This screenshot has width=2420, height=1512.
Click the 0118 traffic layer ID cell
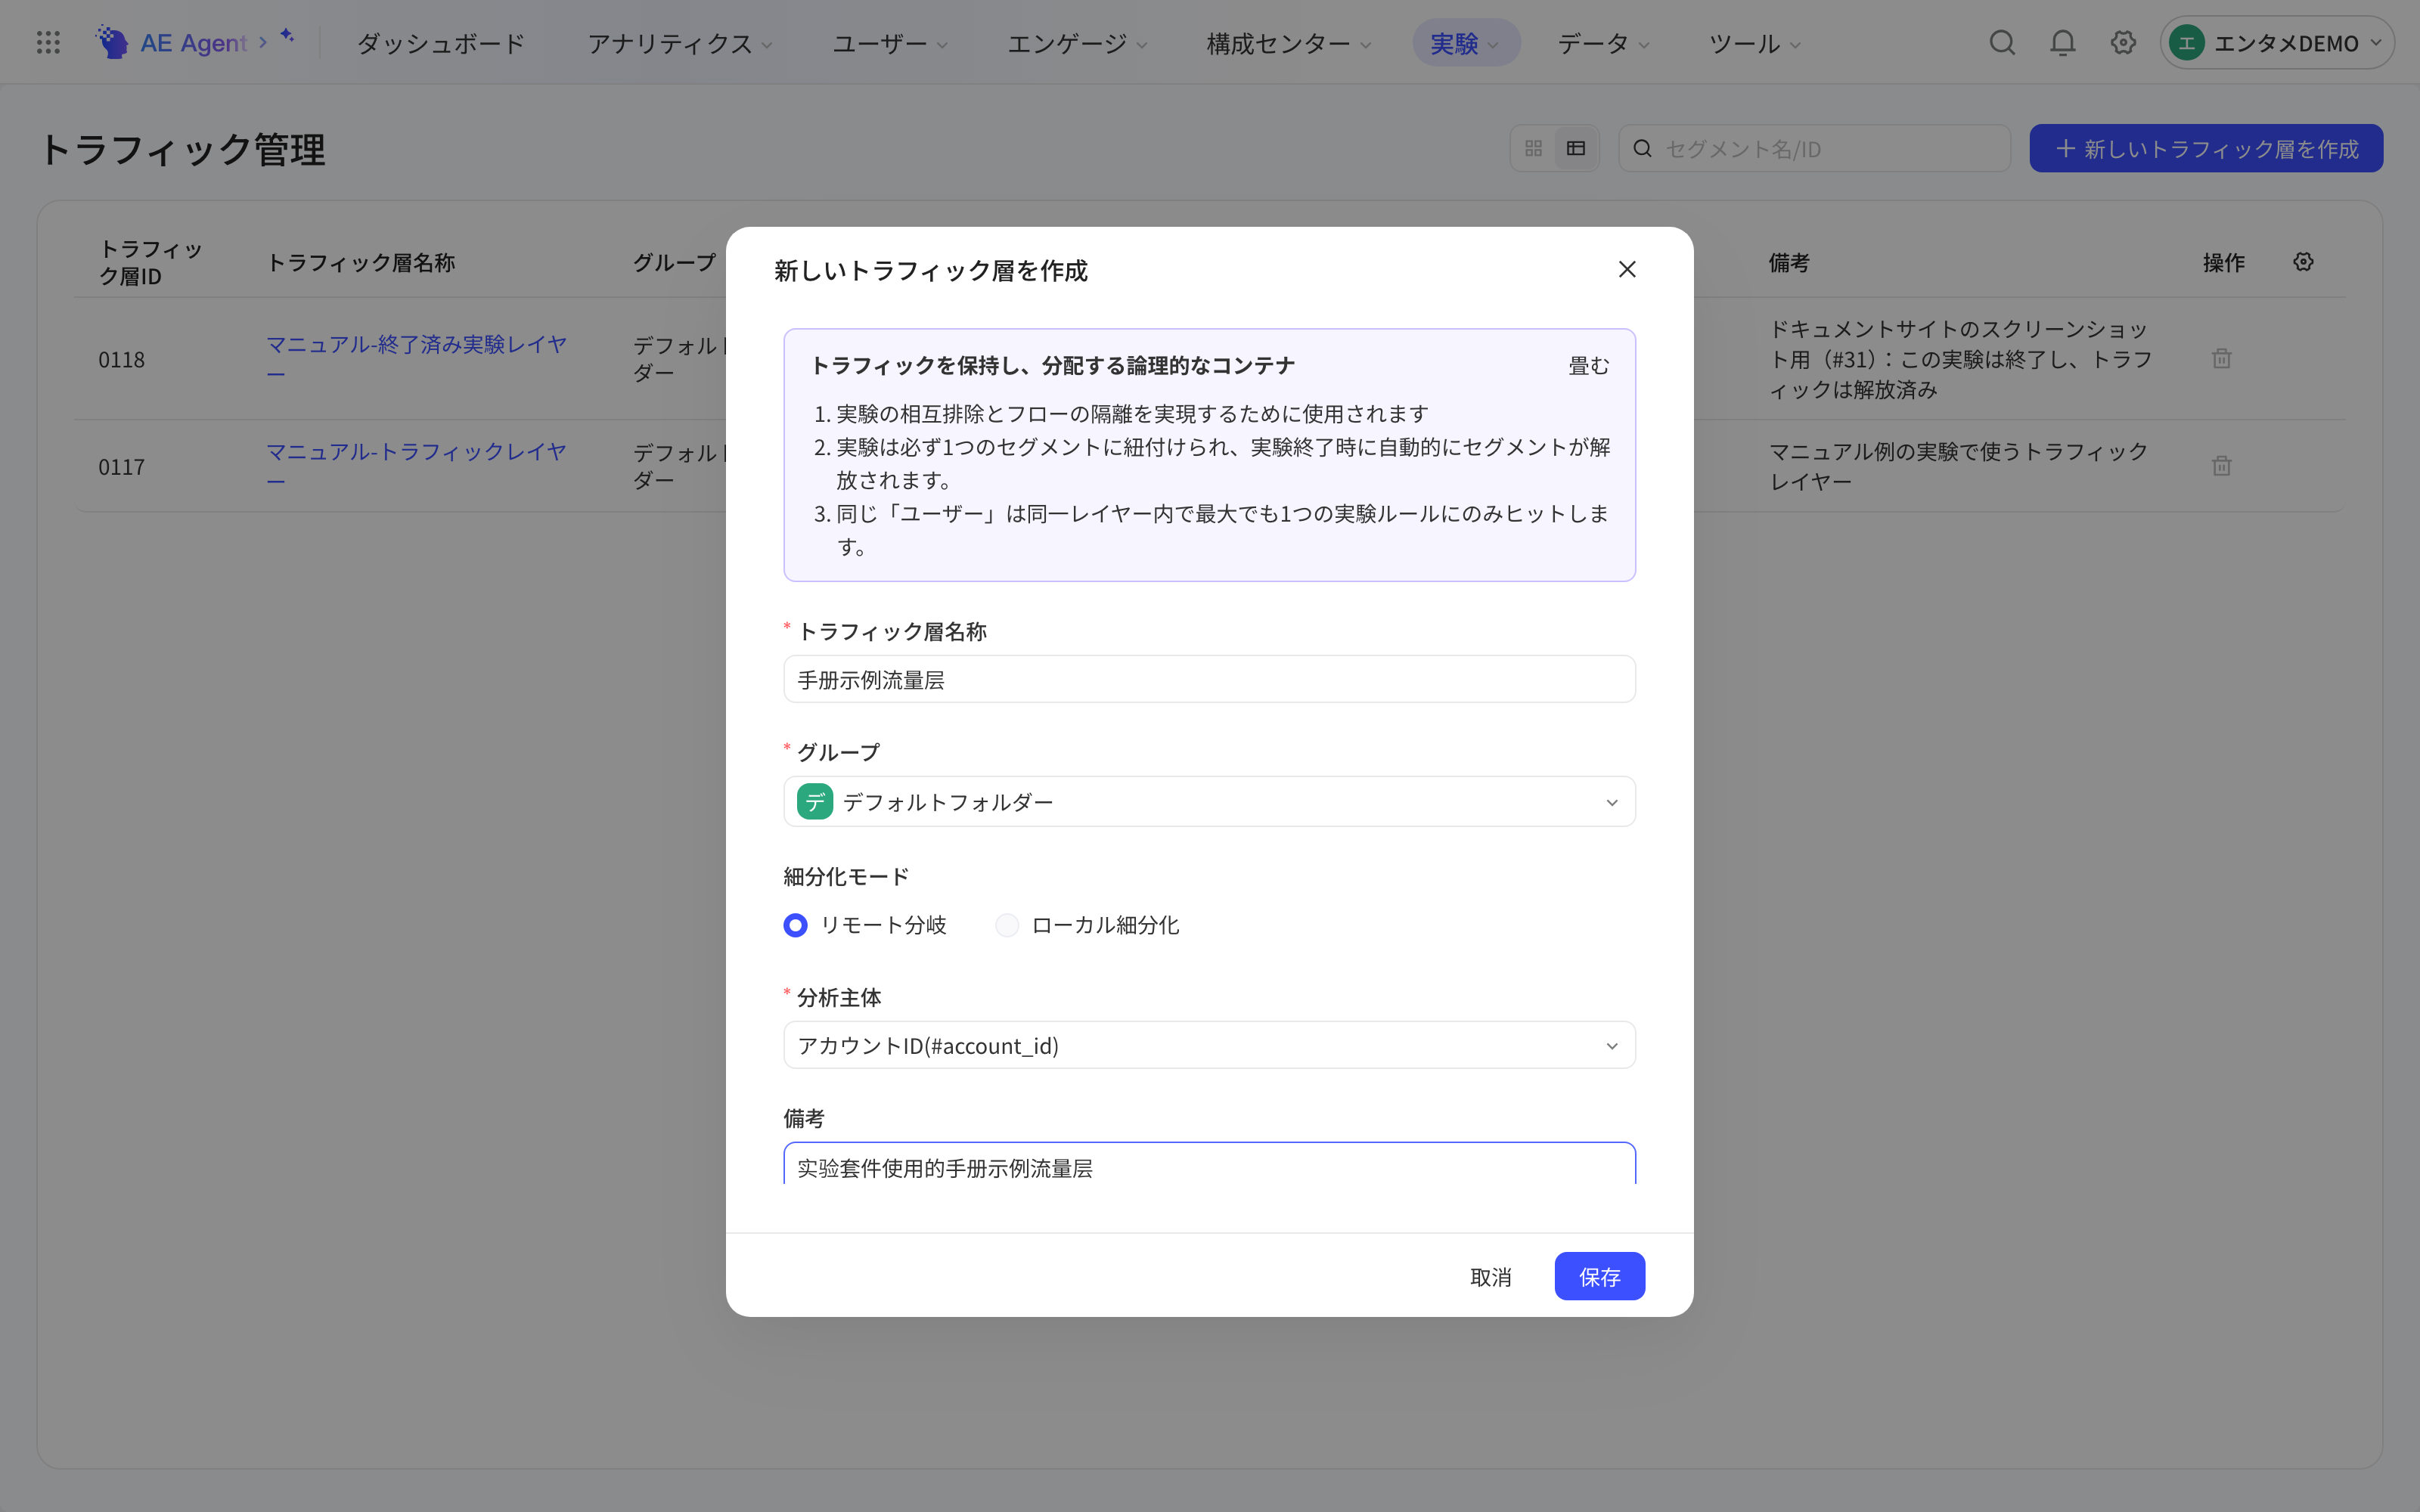(x=121, y=359)
